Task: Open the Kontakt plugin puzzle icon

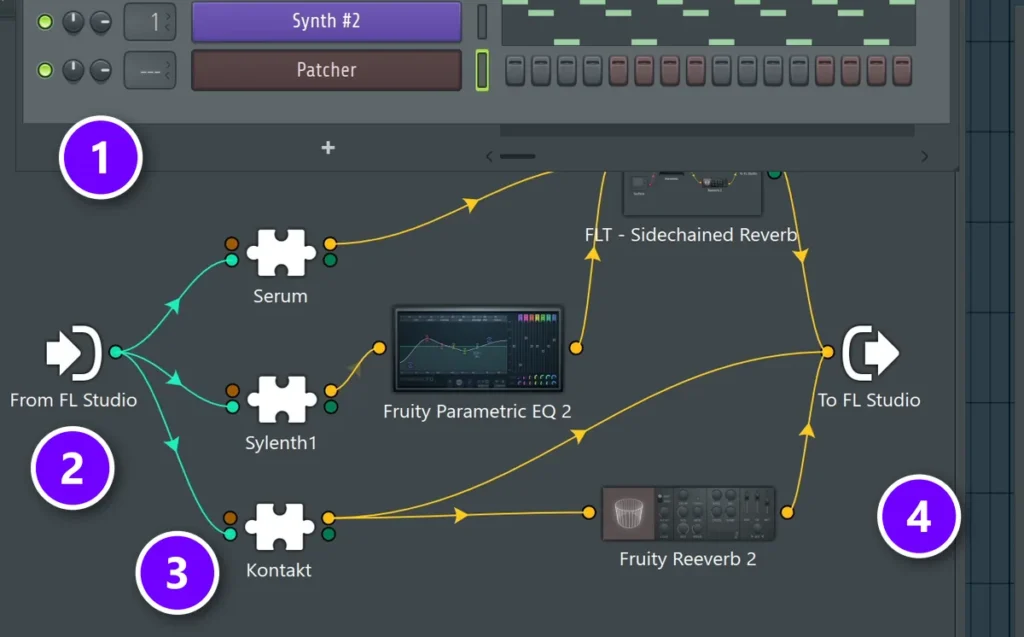Action: (280, 526)
